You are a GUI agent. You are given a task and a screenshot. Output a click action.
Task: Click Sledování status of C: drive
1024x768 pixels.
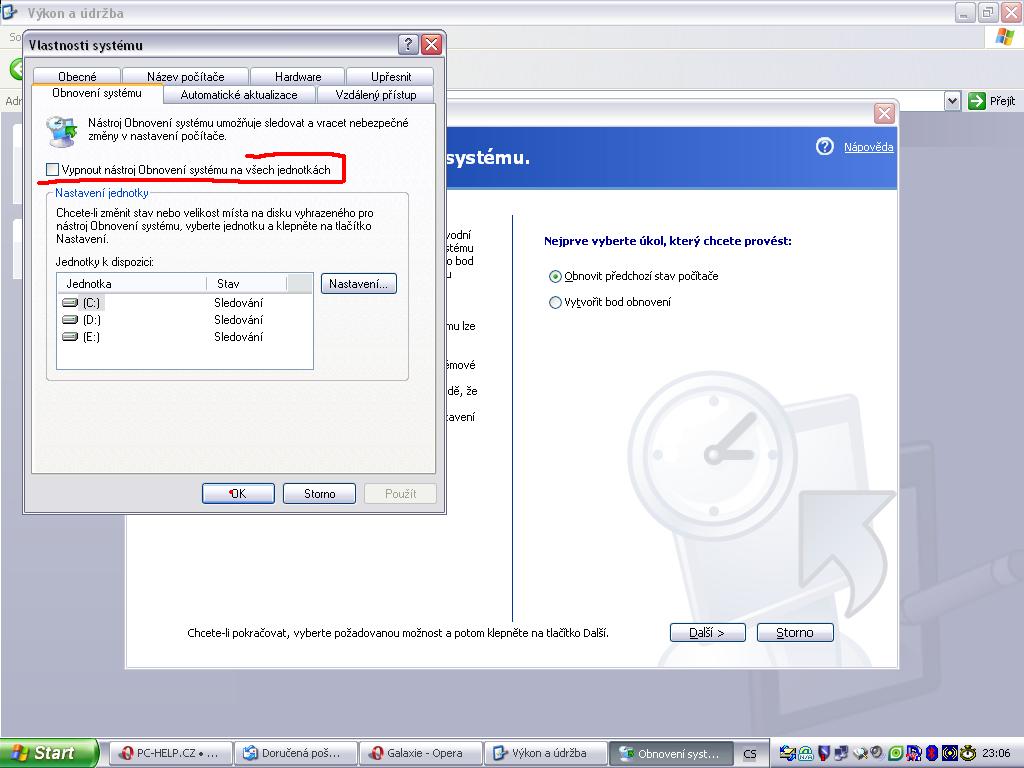[x=238, y=303]
